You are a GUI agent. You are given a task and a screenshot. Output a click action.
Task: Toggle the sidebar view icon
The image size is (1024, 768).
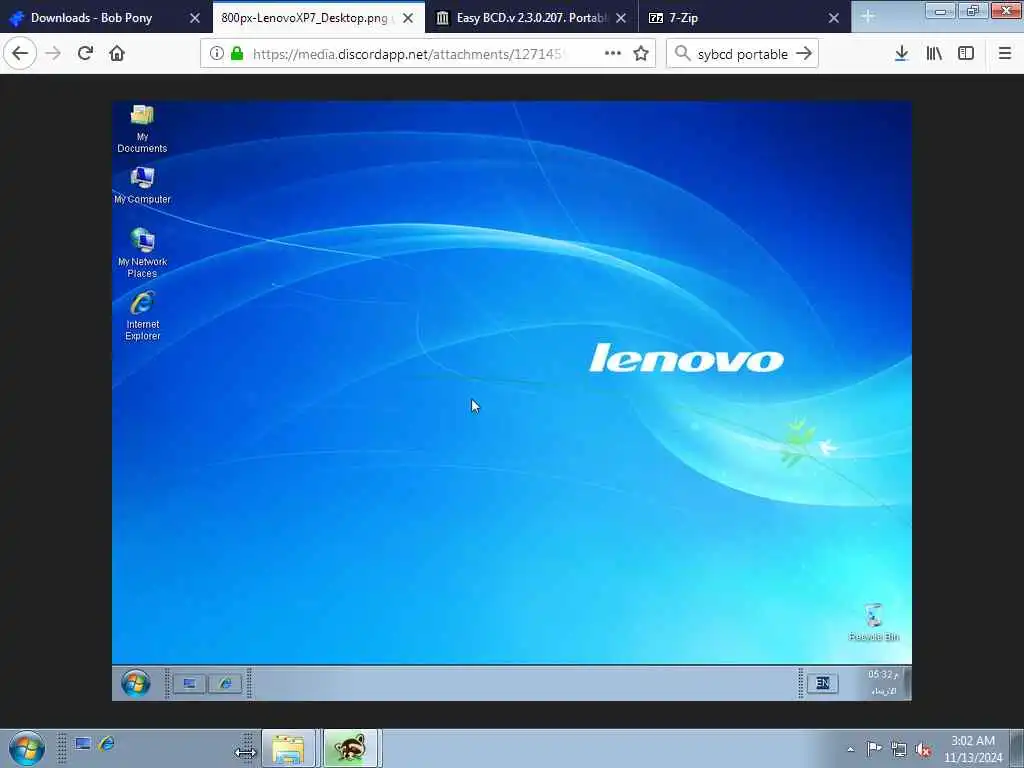pyautogui.click(x=966, y=54)
